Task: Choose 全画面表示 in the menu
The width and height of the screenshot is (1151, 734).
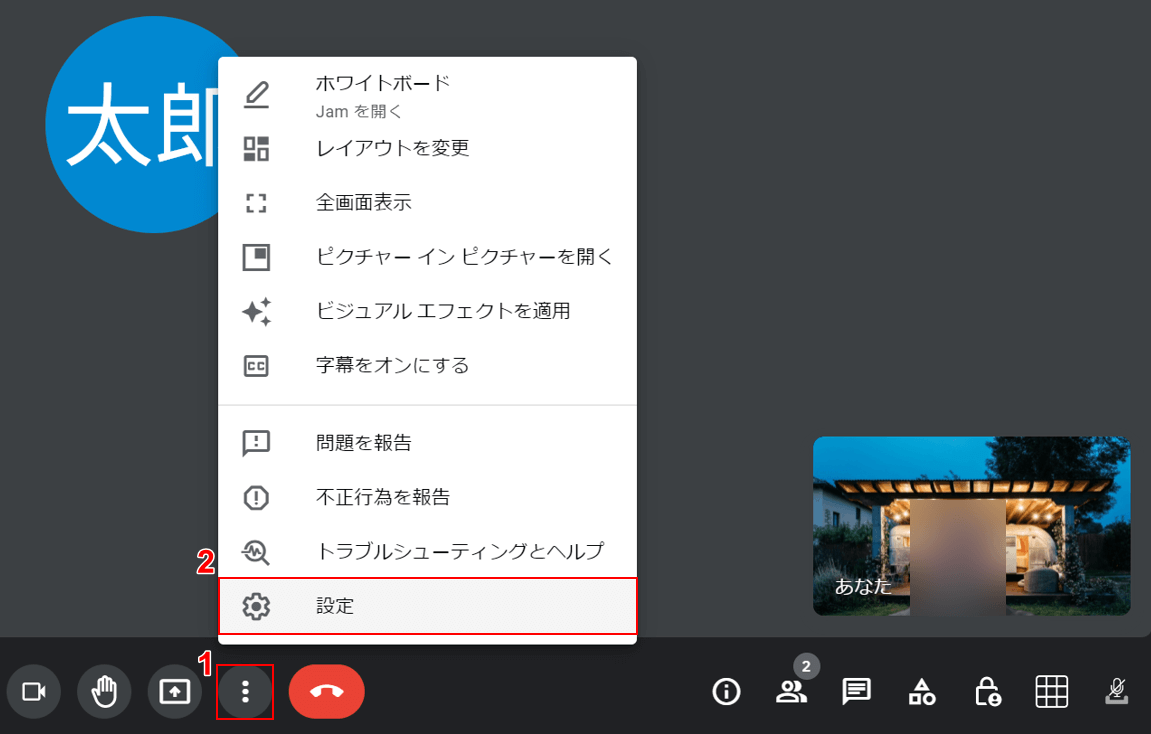Action: (427, 203)
